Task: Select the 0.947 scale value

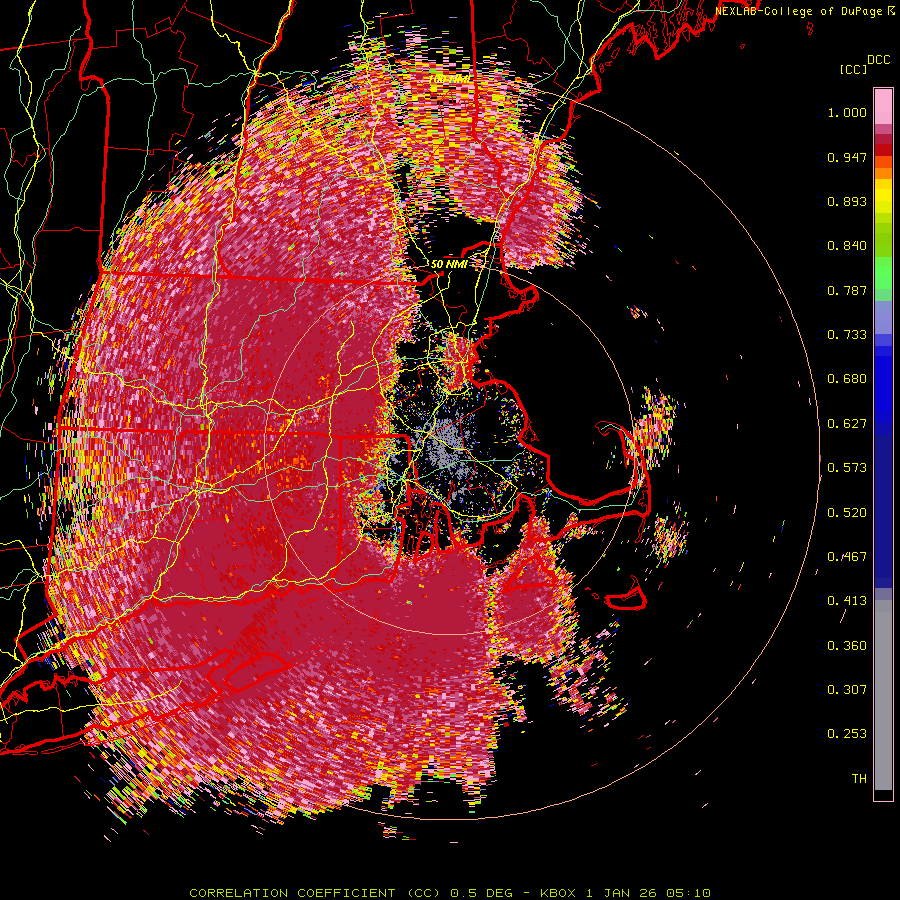Action: pos(847,157)
